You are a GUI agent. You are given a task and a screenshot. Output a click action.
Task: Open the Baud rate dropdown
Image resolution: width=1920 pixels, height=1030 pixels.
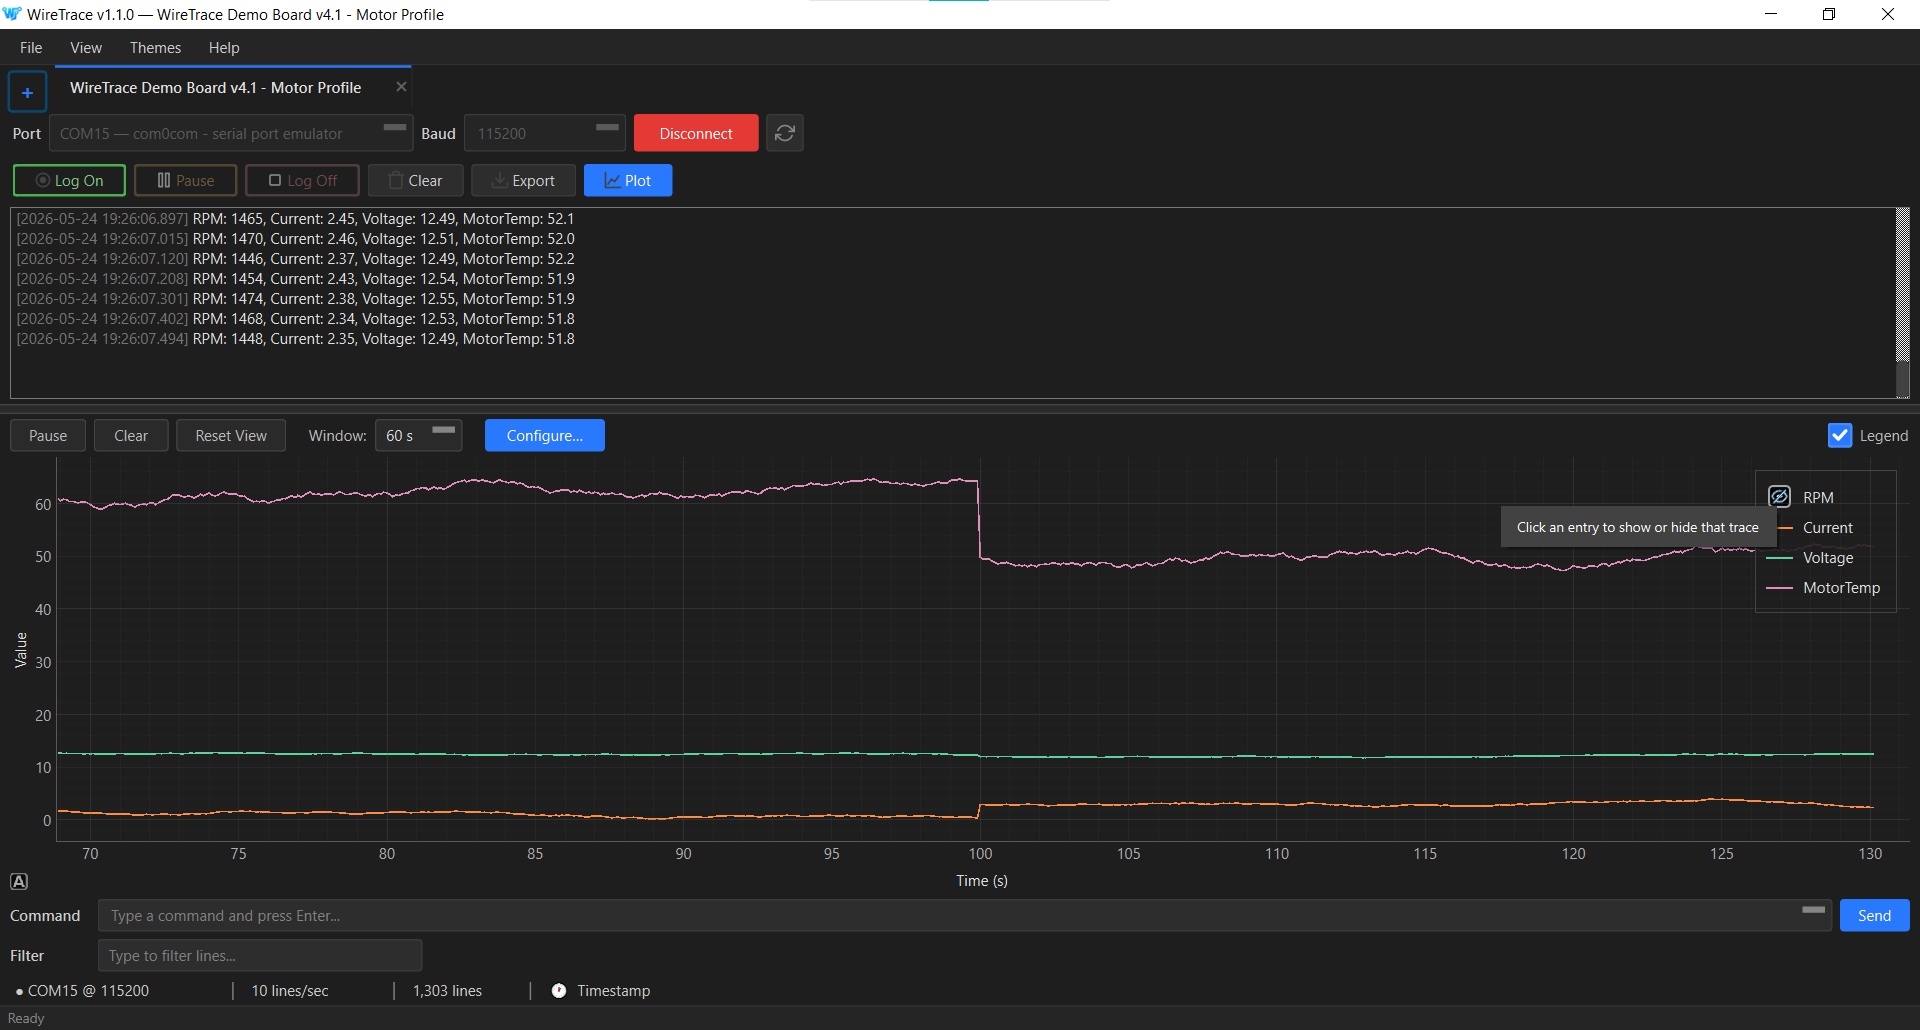point(545,133)
